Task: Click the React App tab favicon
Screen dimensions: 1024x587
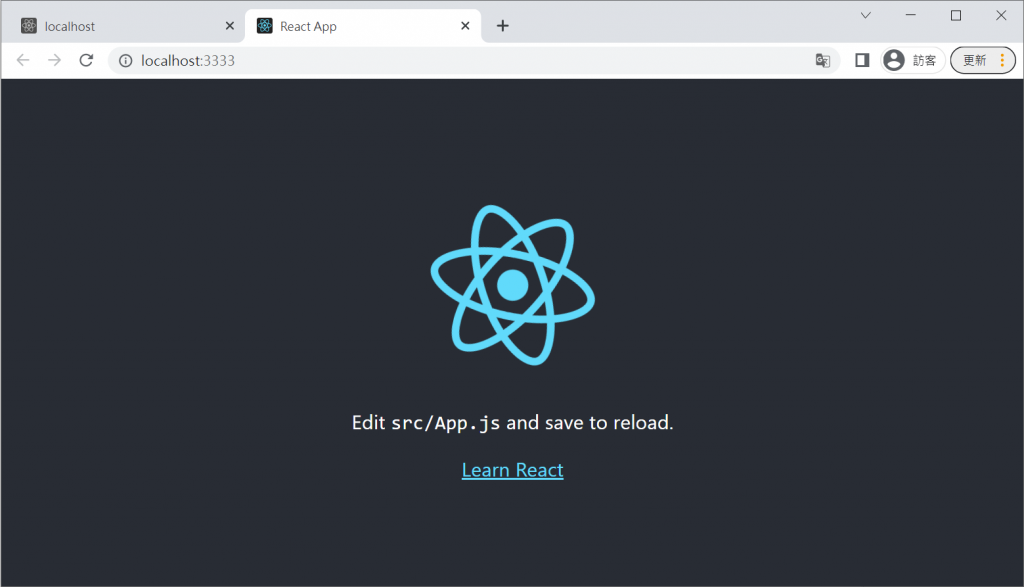Action: point(264,25)
